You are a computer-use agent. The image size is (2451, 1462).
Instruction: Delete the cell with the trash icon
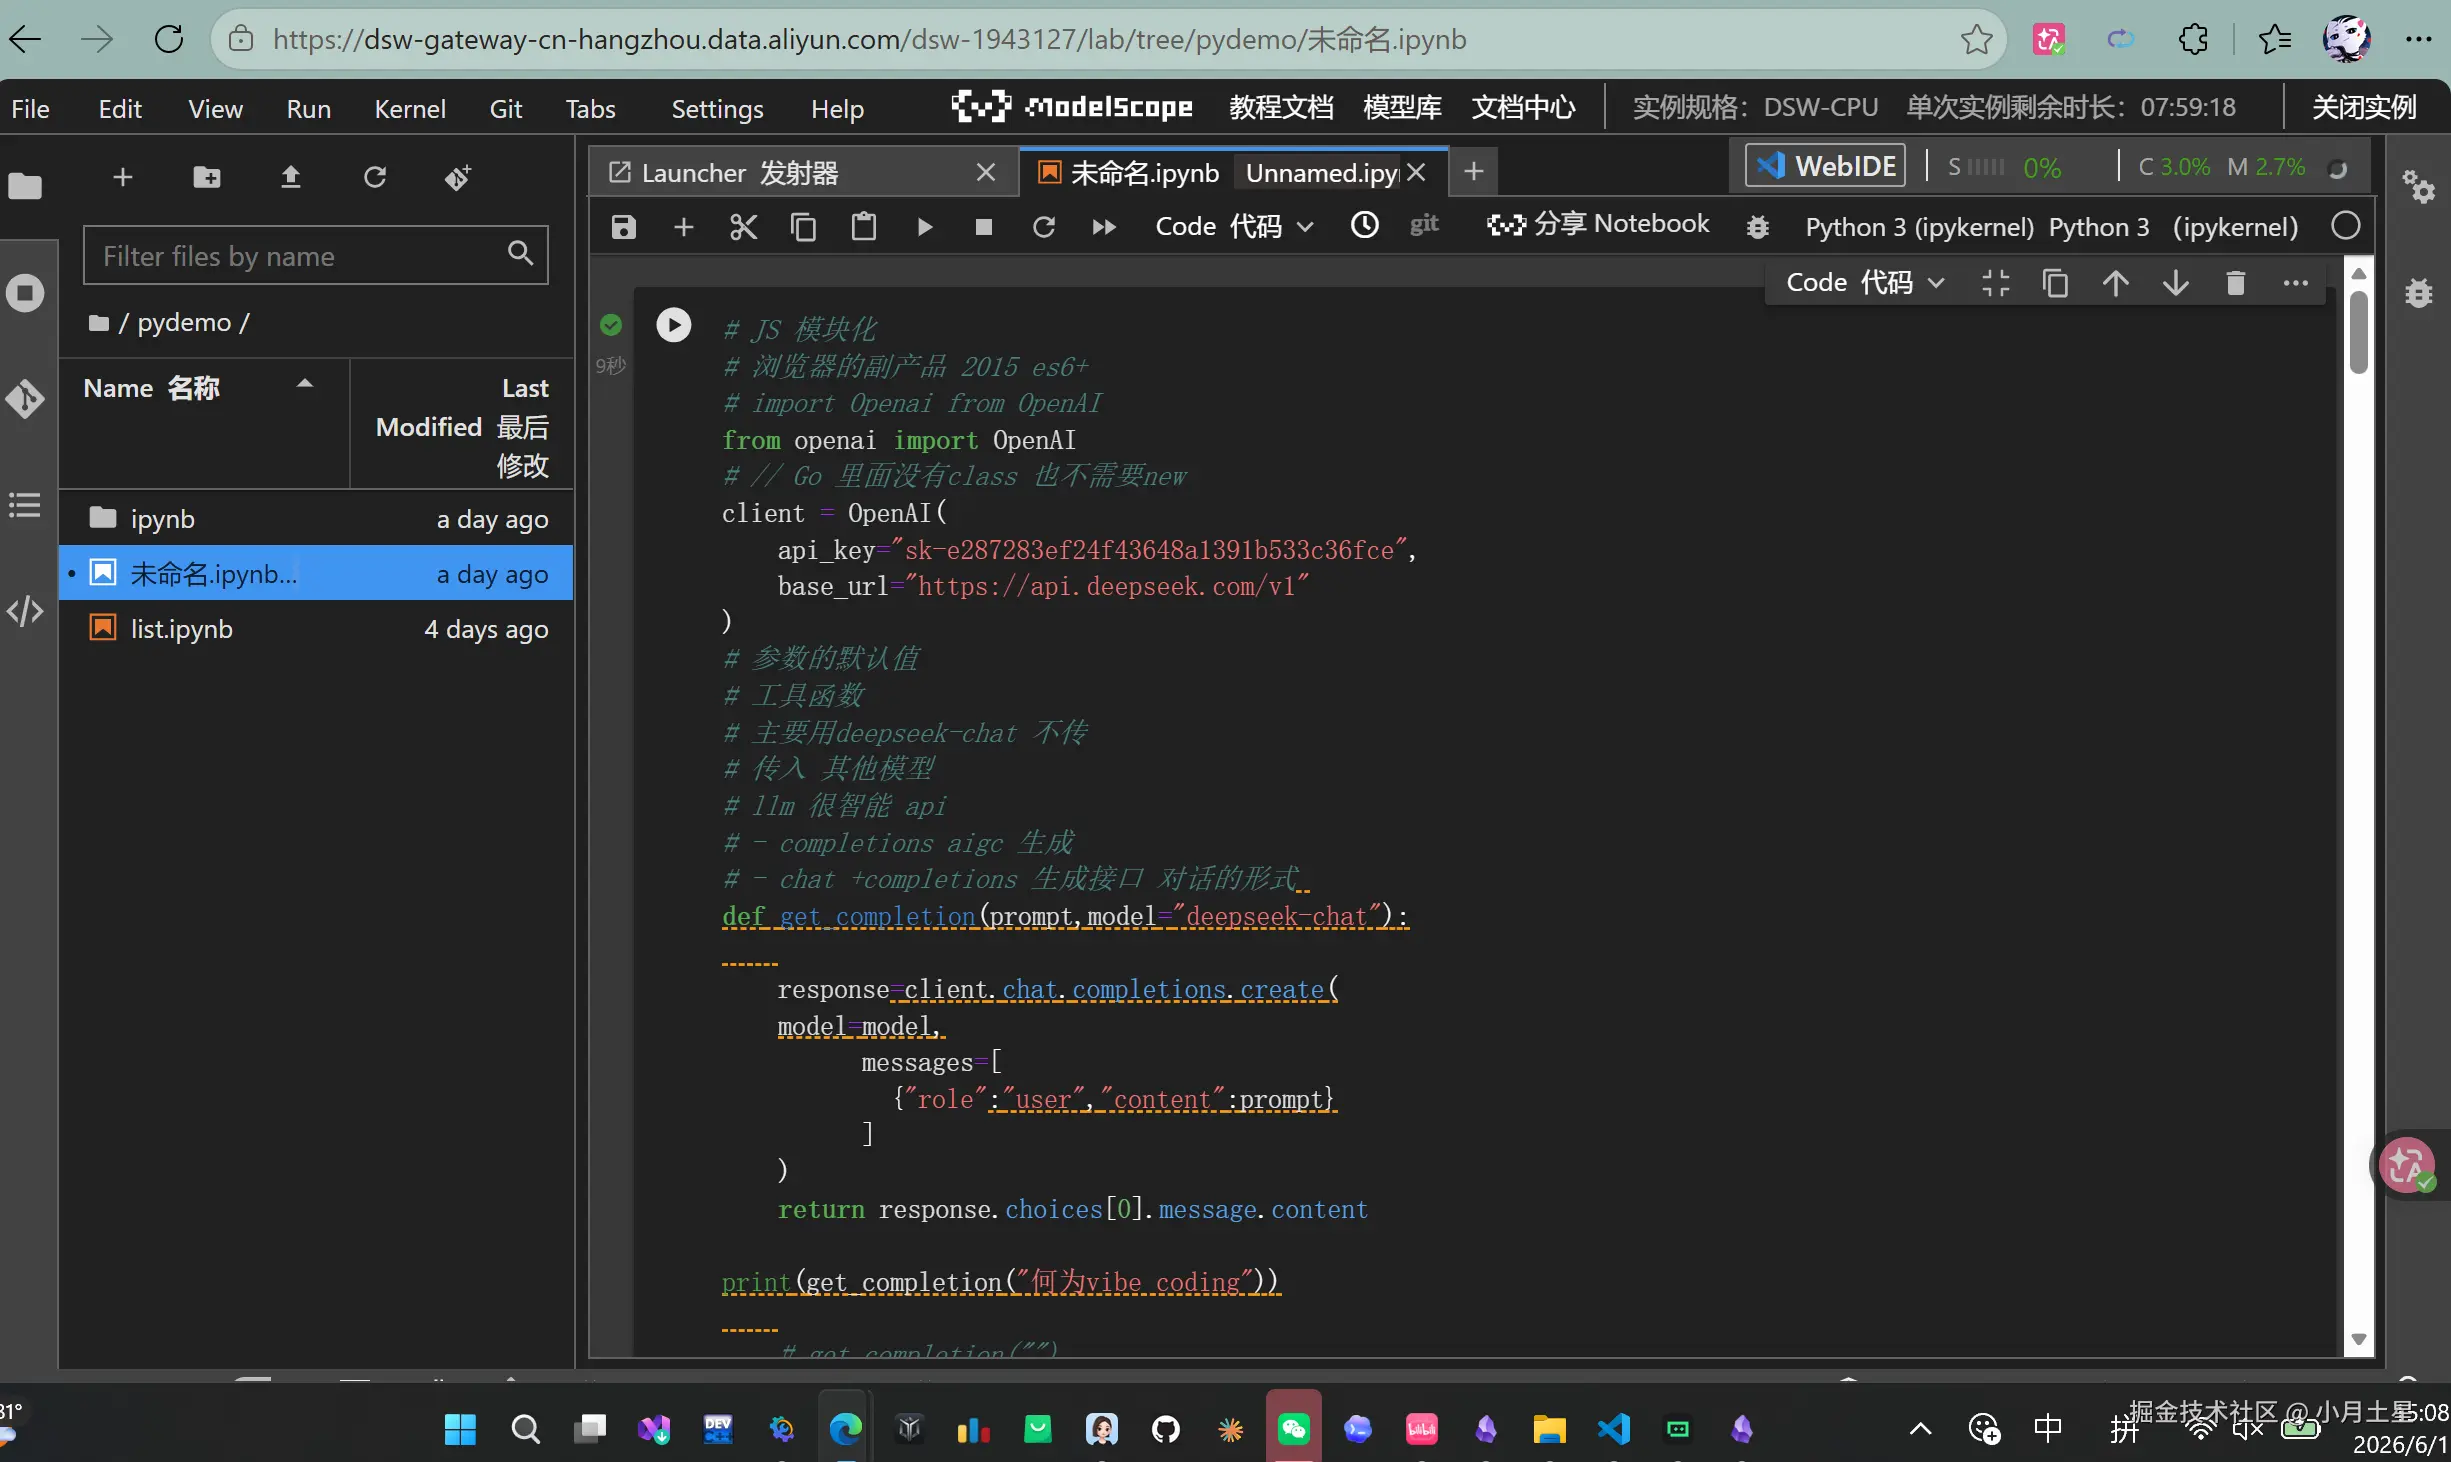(2236, 284)
